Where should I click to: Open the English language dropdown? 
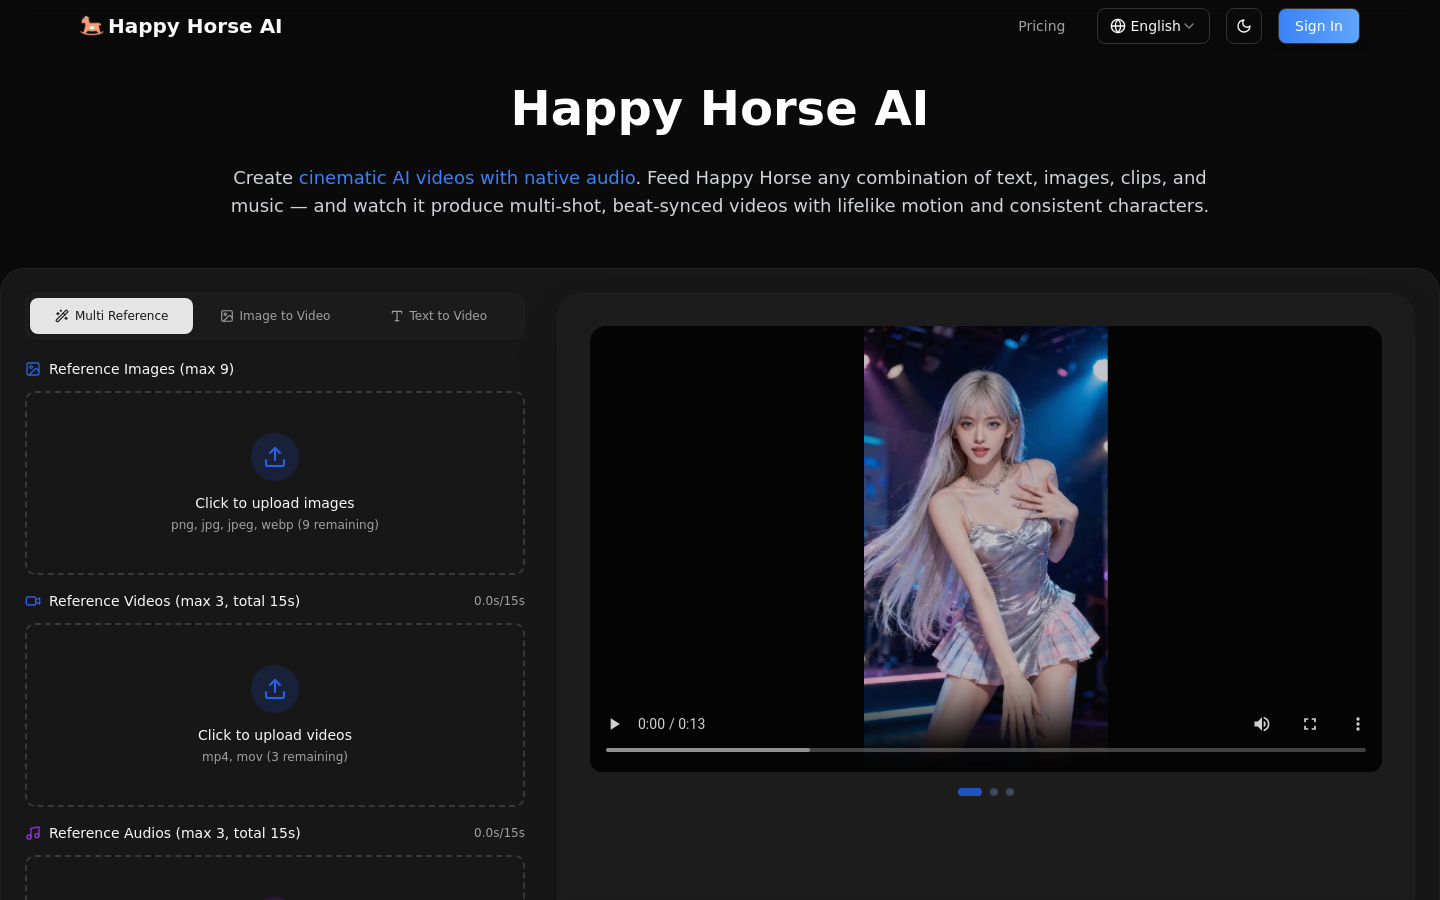(x=1153, y=26)
